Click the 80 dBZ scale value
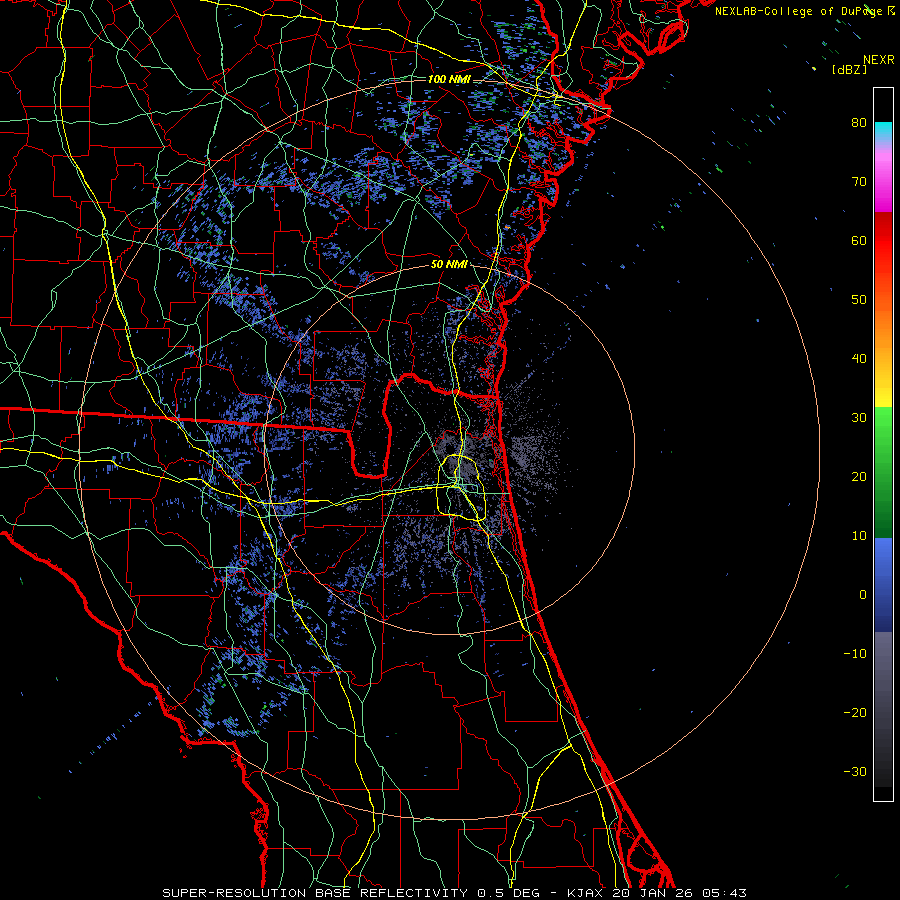 (x=859, y=122)
